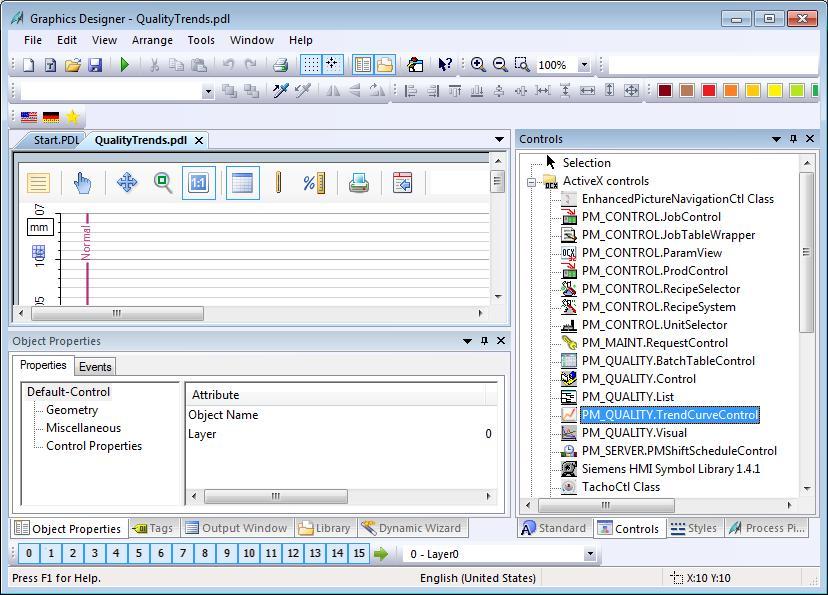Select Geometry in the property tree

[x=72, y=410]
